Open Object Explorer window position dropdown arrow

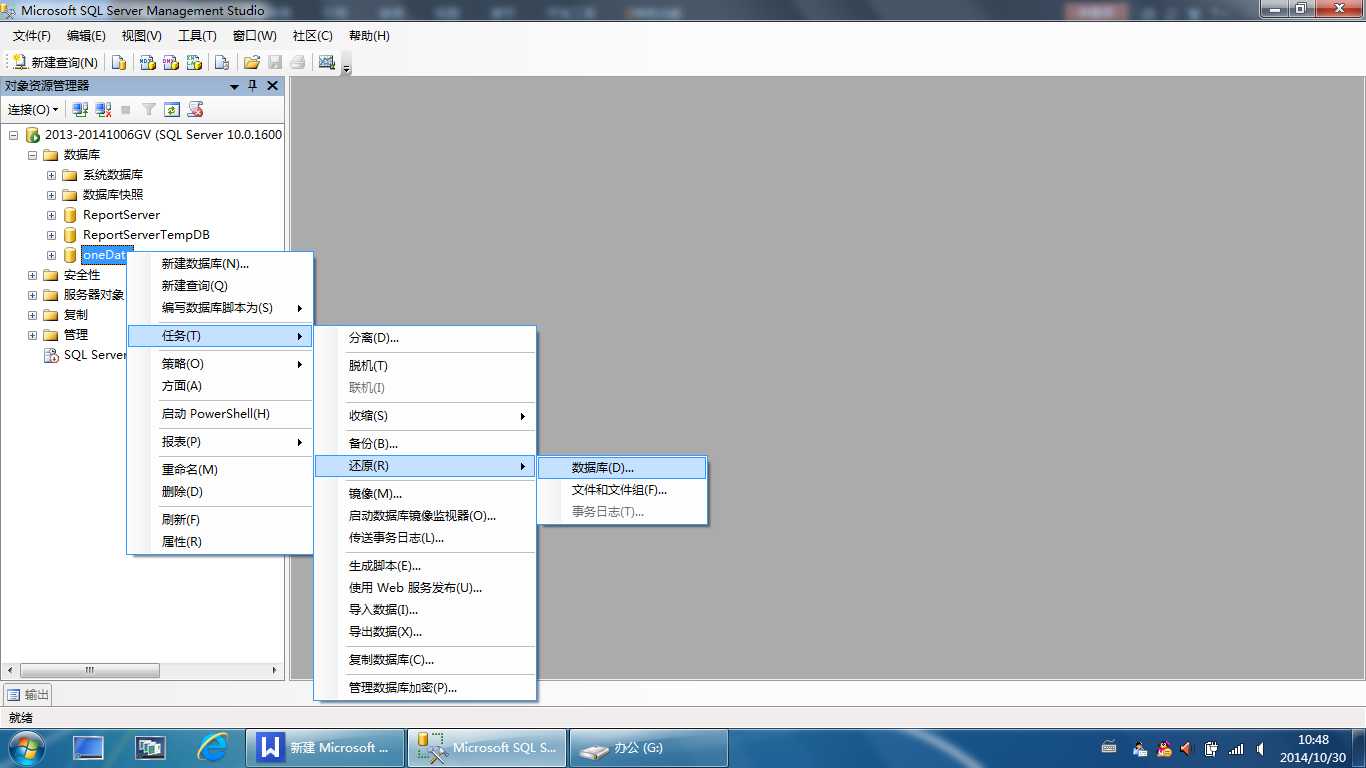point(235,86)
